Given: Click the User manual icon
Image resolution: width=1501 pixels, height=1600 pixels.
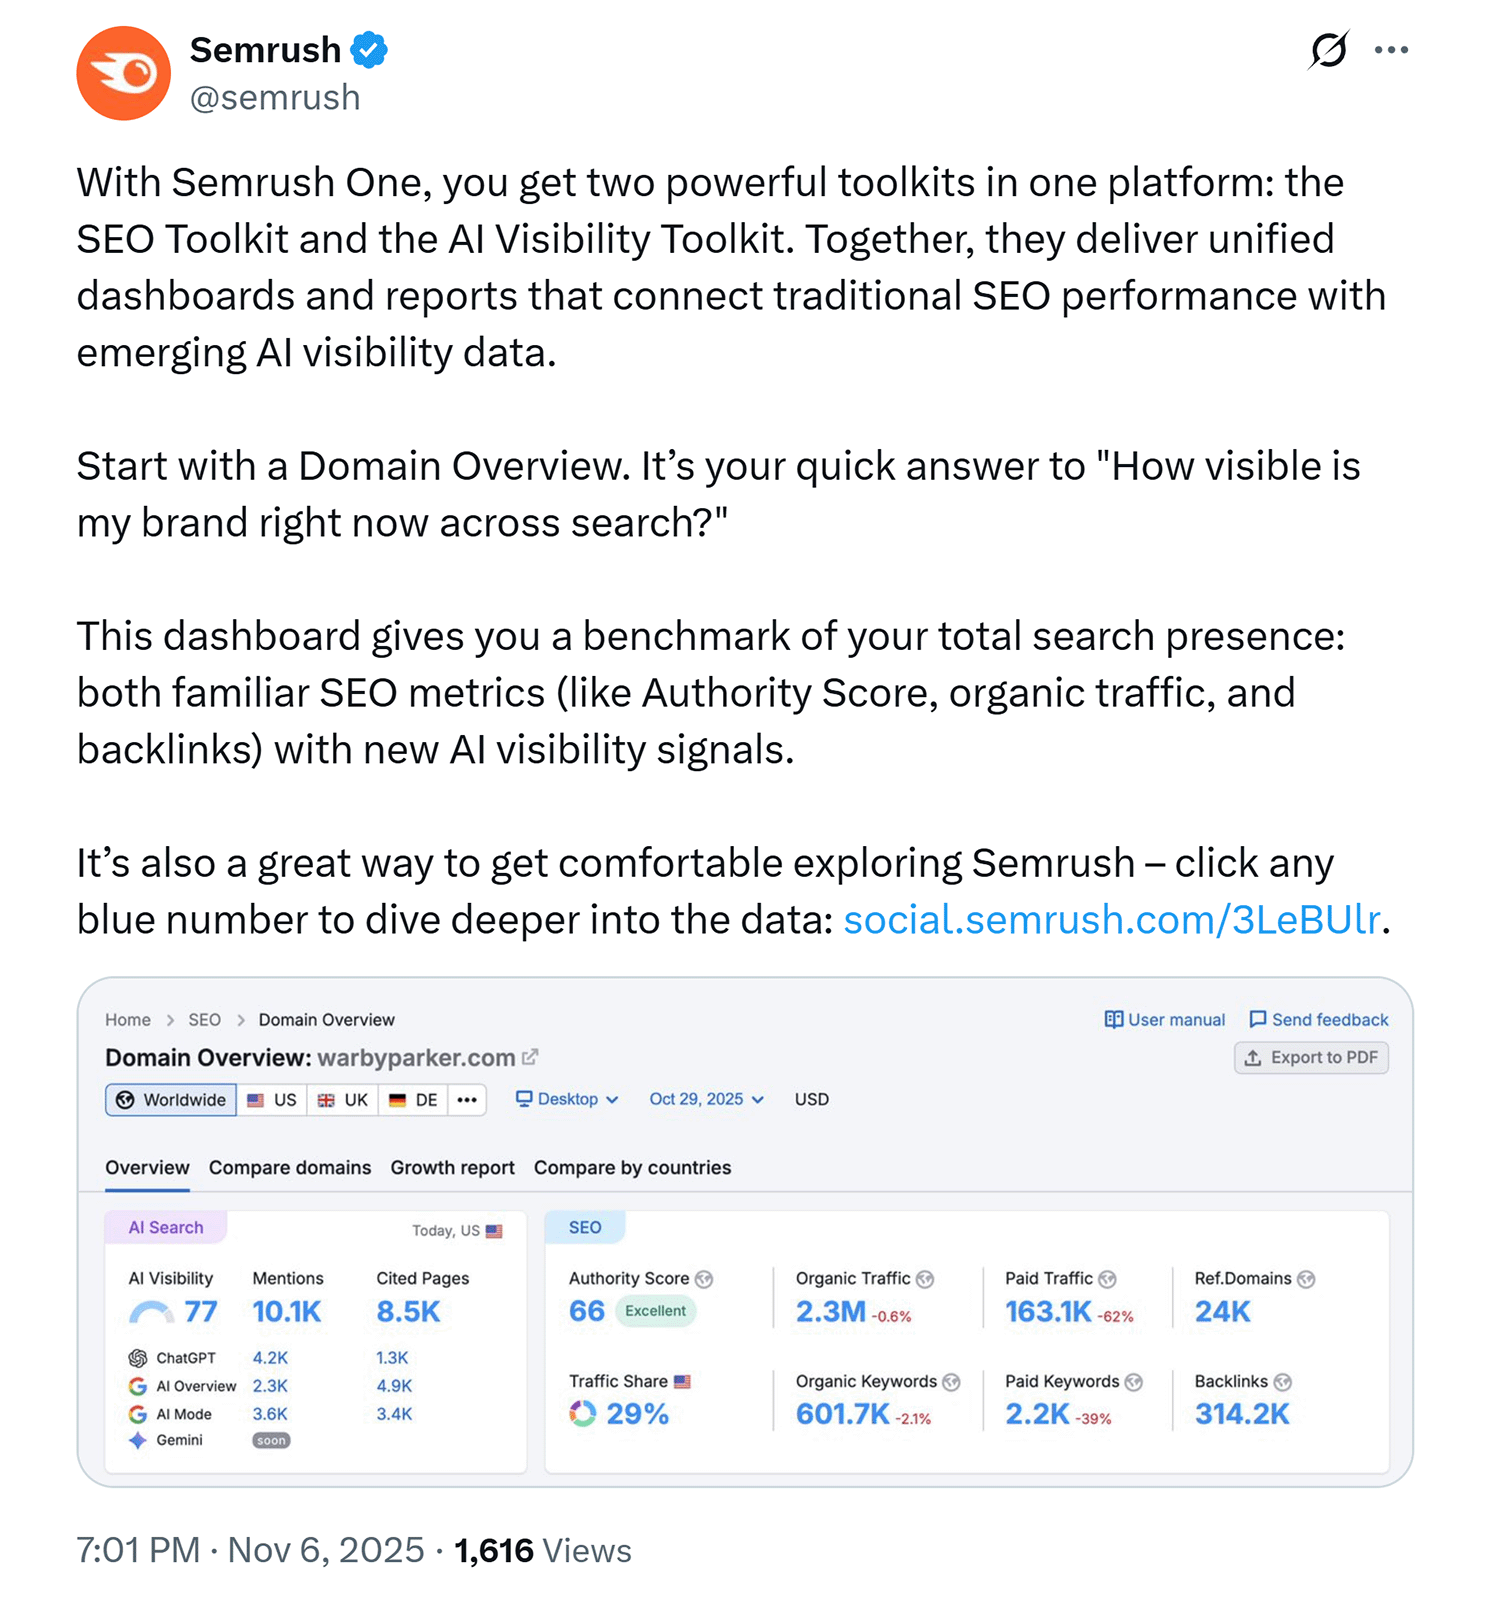Looking at the screenshot, I should click(1113, 1019).
